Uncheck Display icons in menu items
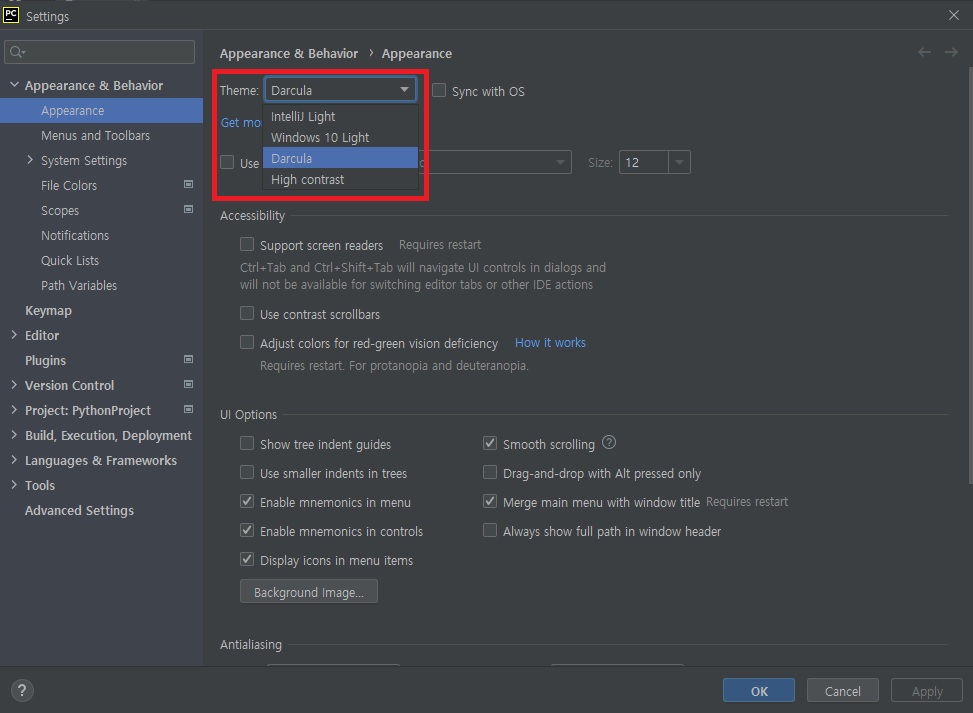This screenshot has height=713, width=973. [247, 560]
